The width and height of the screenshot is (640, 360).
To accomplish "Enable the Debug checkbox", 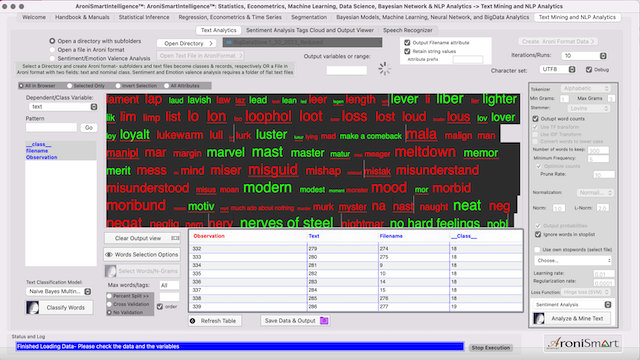I will (x=589, y=69).
